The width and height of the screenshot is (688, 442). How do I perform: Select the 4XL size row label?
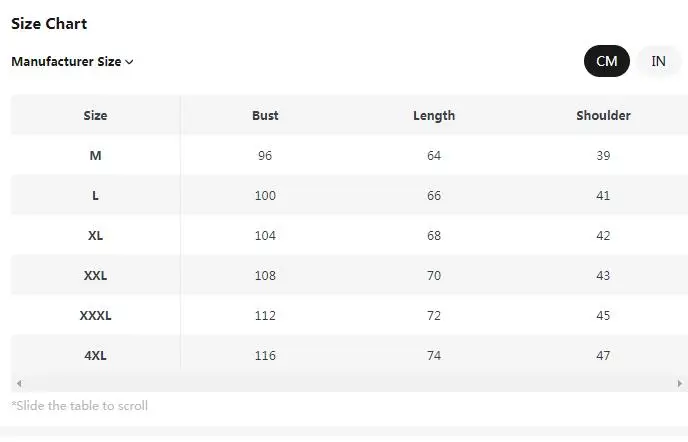tap(95, 355)
